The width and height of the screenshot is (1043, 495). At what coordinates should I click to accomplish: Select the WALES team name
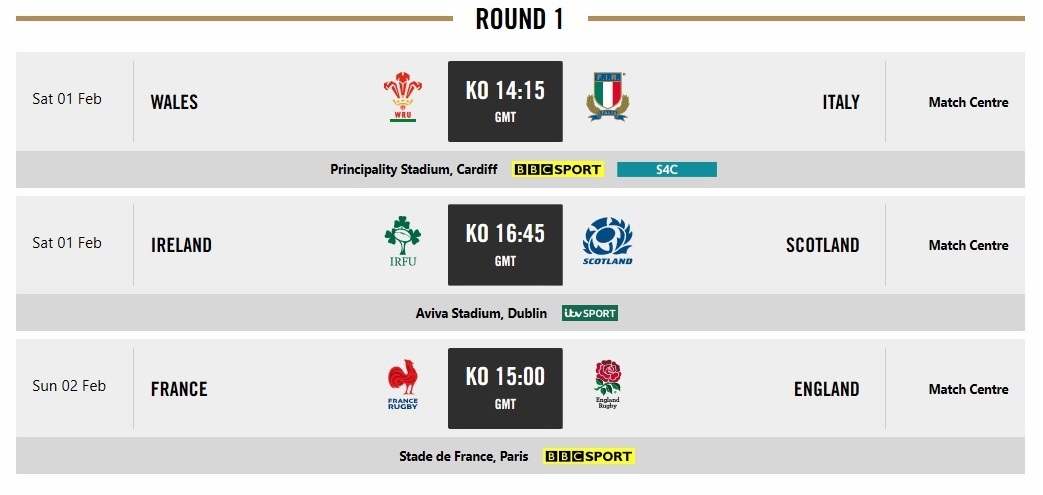click(174, 102)
